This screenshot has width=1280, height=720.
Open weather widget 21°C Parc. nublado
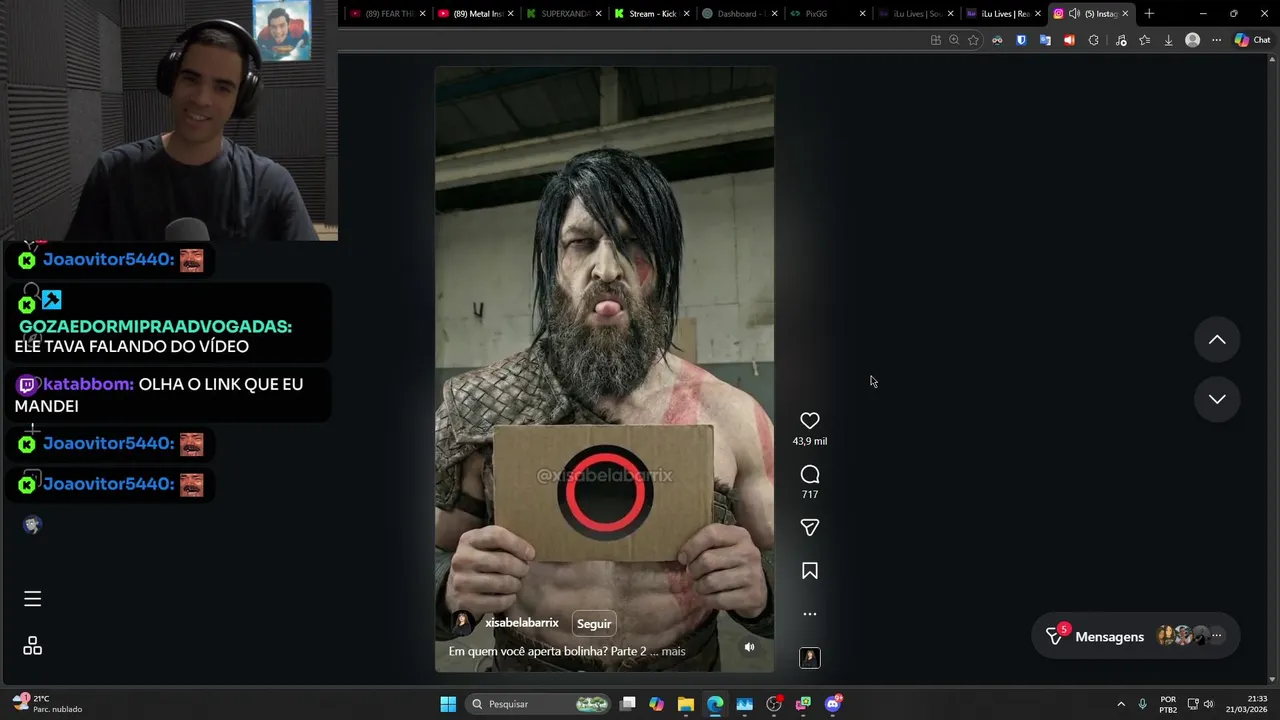(46, 704)
